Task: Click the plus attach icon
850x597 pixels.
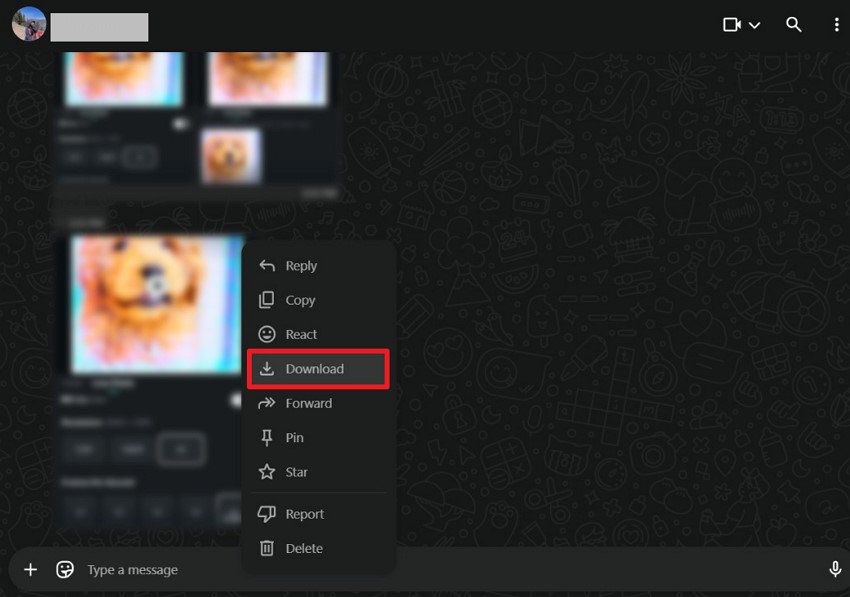Action: click(x=30, y=570)
